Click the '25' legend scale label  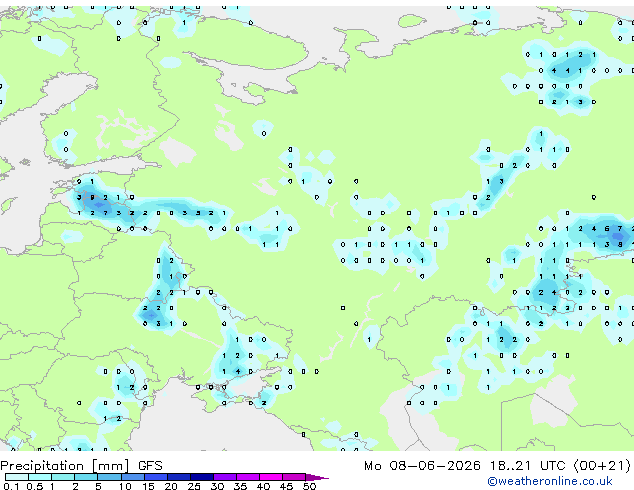[x=194, y=486]
